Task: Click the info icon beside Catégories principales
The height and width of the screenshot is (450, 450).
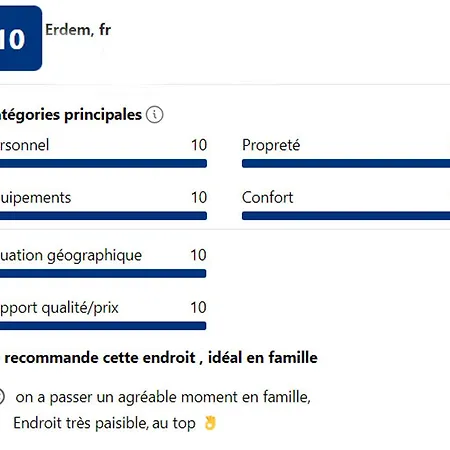Action: pyautogui.click(x=154, y=115)
